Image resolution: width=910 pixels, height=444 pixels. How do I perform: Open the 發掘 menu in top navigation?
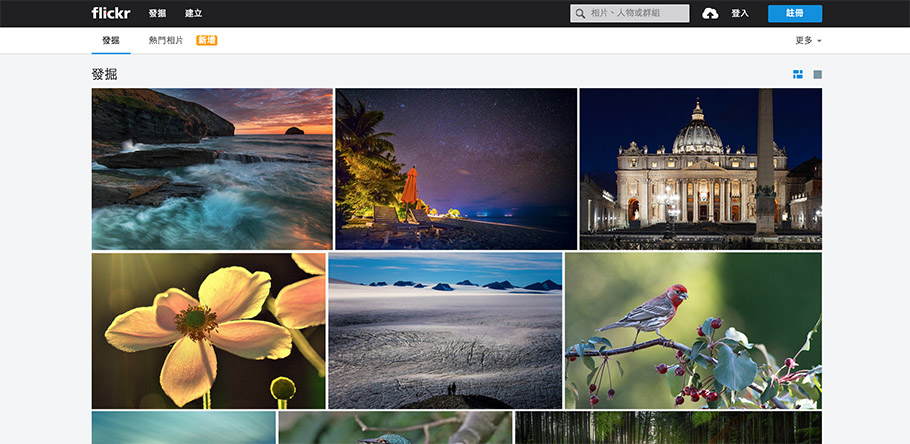click(157, 13)
